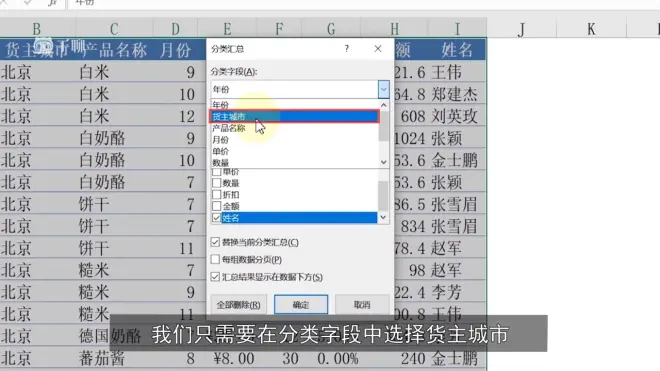This screenshot has width=660, height=371.
Task: Tick the 数量 summary item checkbox
Action: click(x=216, y=183)
